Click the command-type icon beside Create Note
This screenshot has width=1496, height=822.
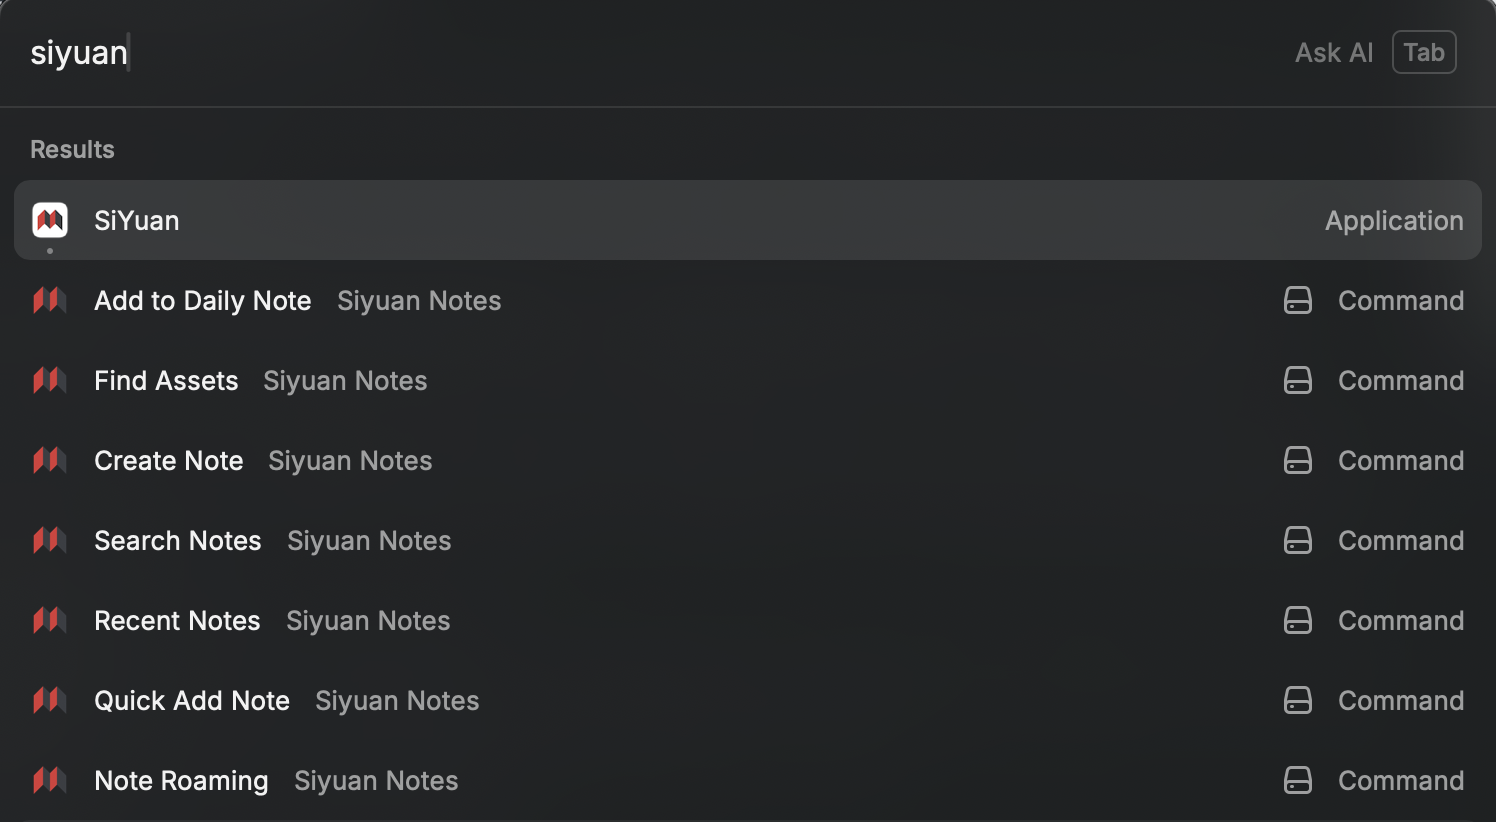point(1297,460)
